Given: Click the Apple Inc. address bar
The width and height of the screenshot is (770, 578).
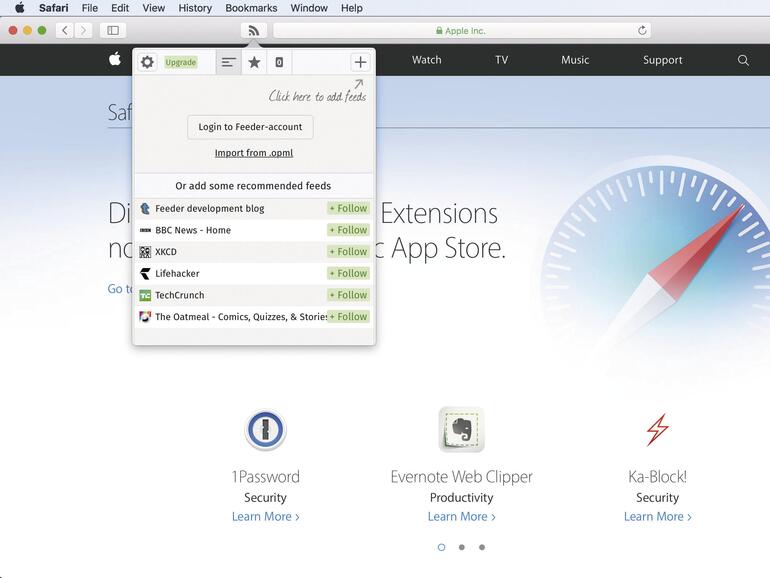Looking at the screenshot, I should tap(462, 30).
